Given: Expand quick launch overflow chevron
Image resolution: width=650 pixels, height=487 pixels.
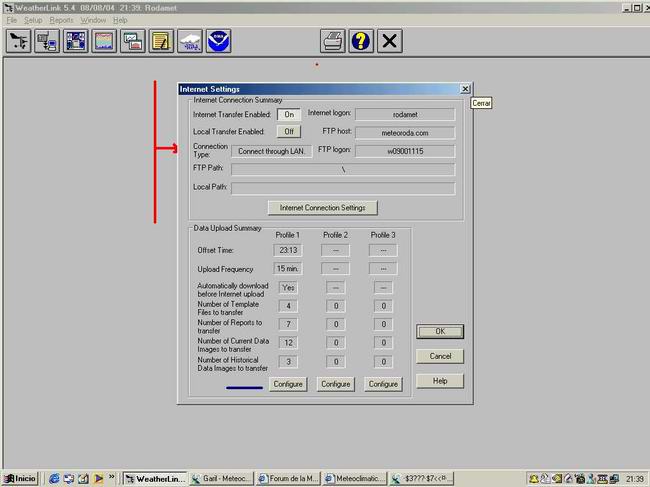Looking at the screenshot, I should coord(112,477).
